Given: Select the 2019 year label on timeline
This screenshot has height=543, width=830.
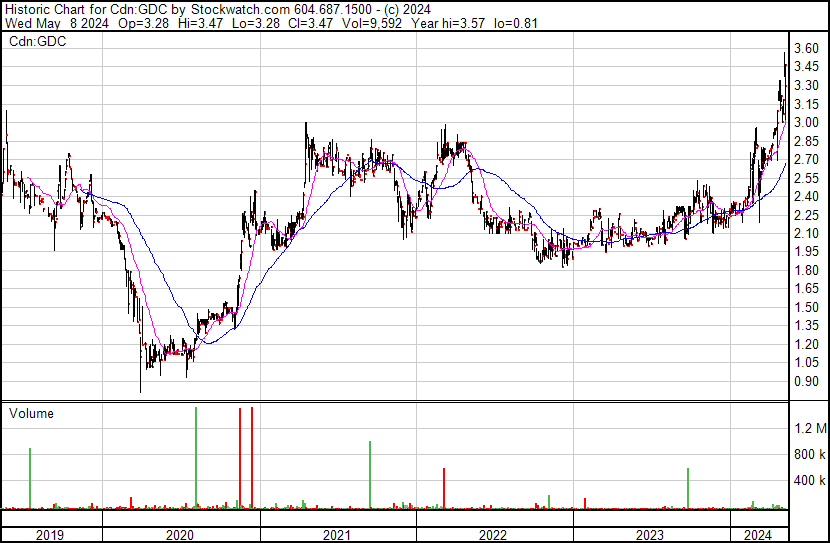Looking at the screenshot, I should tap(50, 535).
